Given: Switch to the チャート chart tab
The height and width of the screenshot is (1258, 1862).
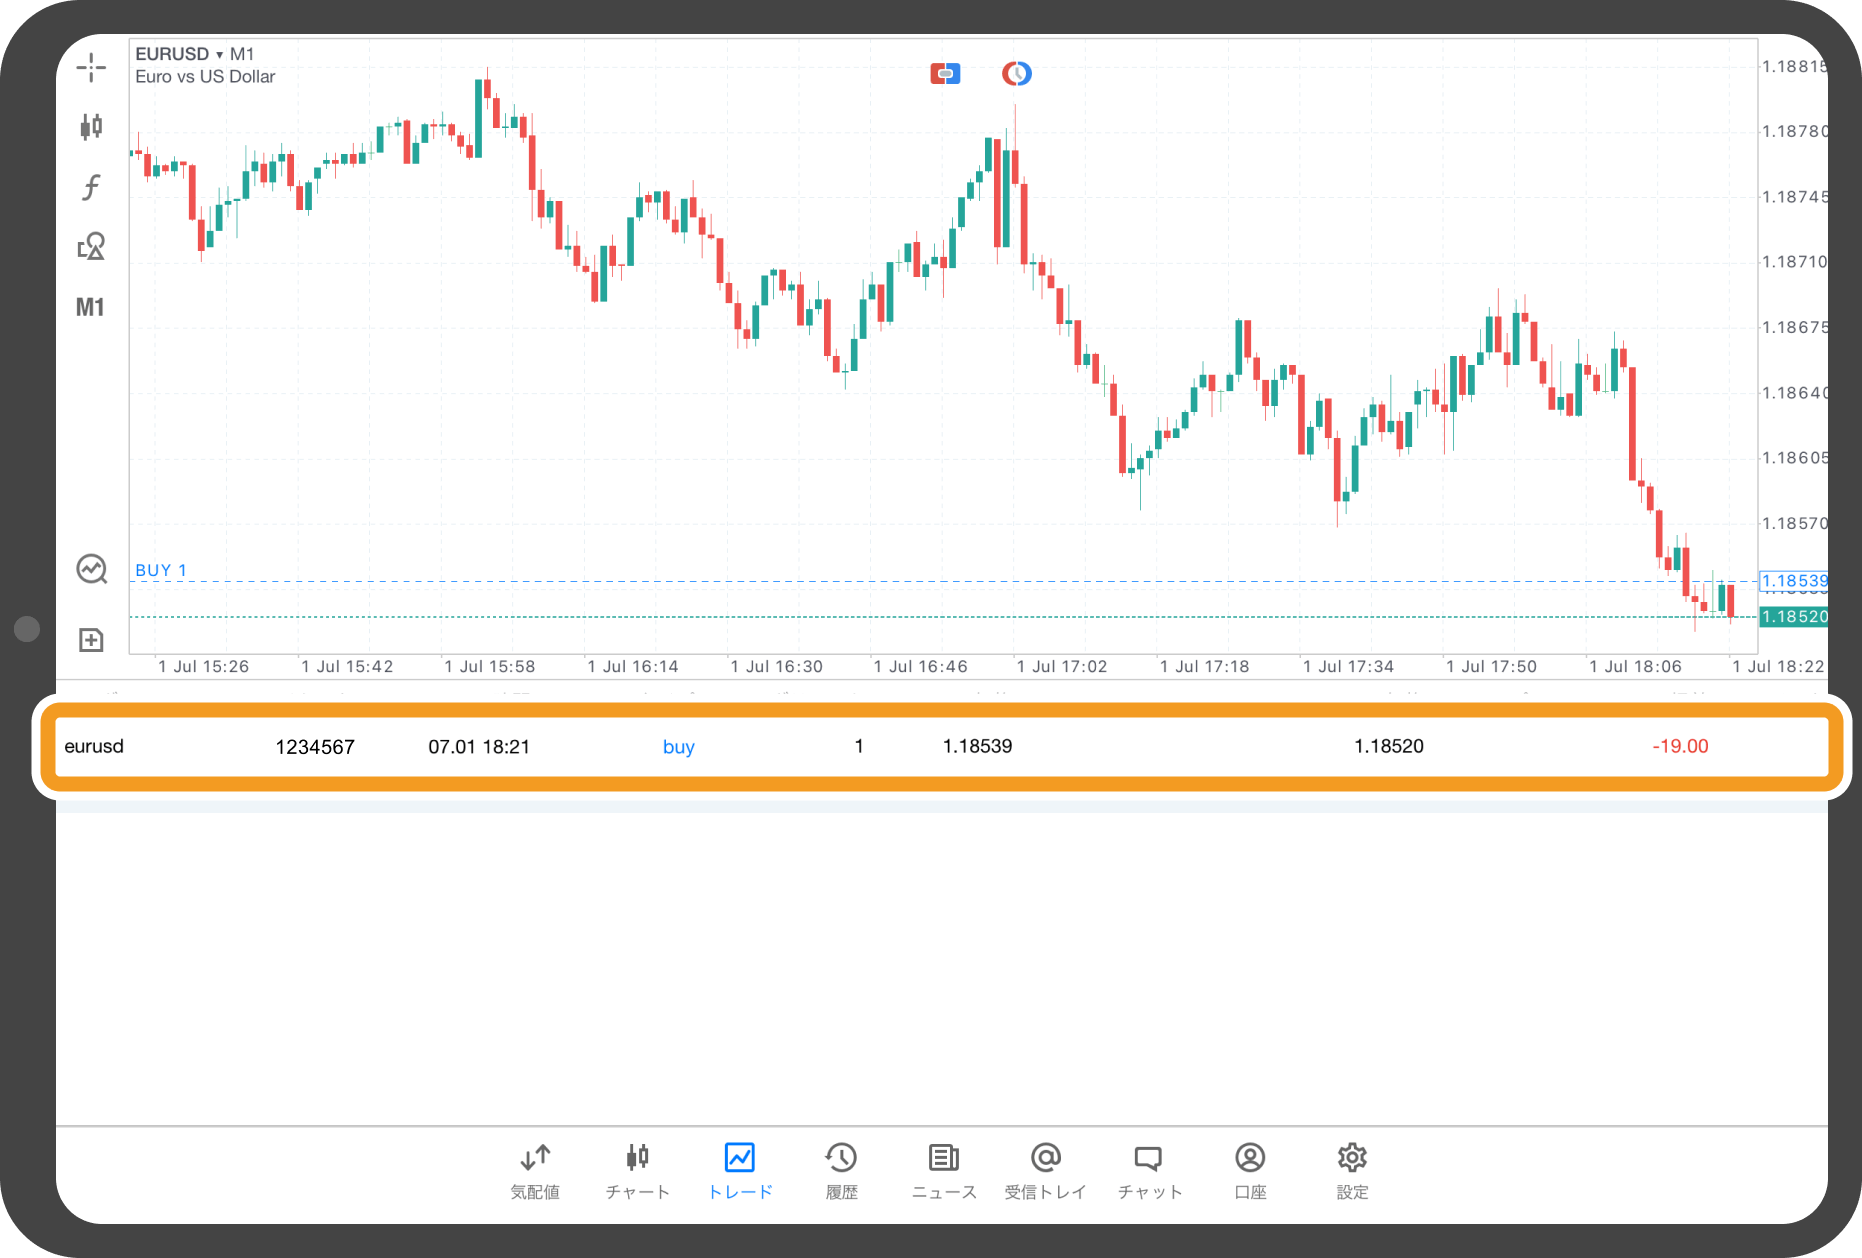Looking at the screenshot, I should 637,1170.
